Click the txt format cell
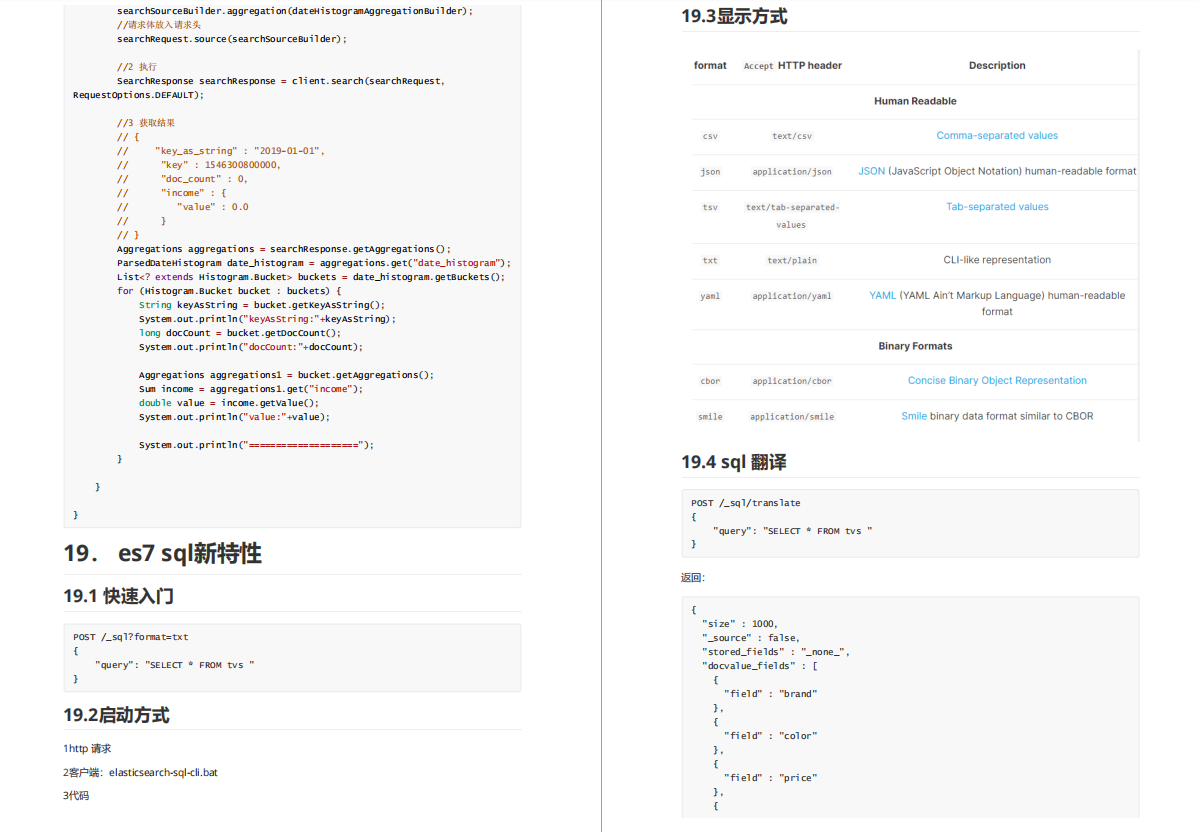Image resolution: width=1198 pixels, height=832 pixels. tap(710, 261)
